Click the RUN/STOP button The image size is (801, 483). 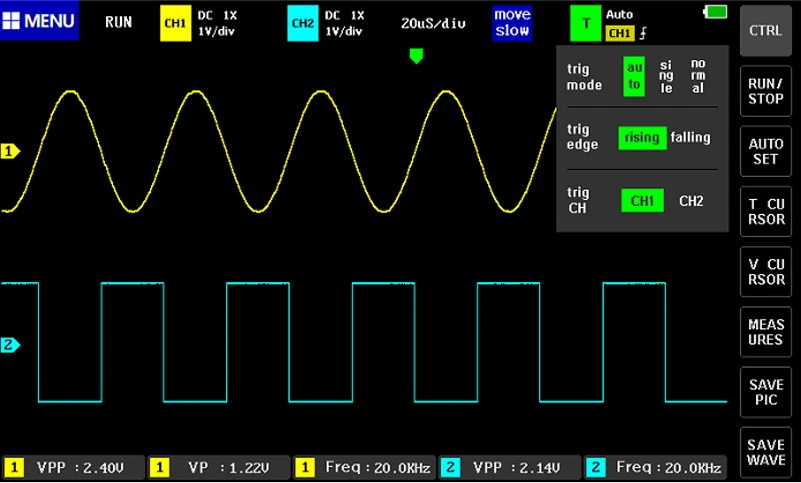(x=765, y=91)
